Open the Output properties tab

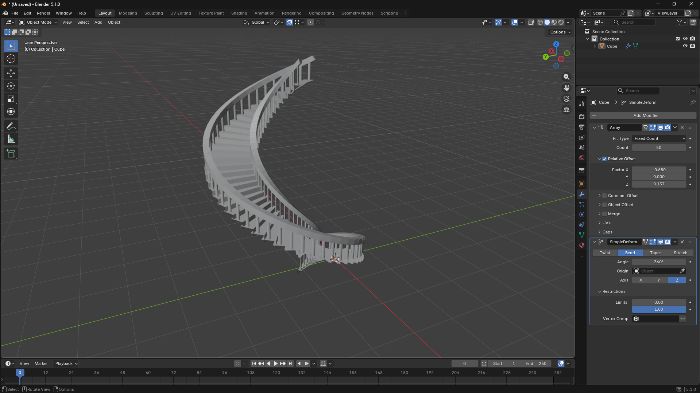coord(581,127)
